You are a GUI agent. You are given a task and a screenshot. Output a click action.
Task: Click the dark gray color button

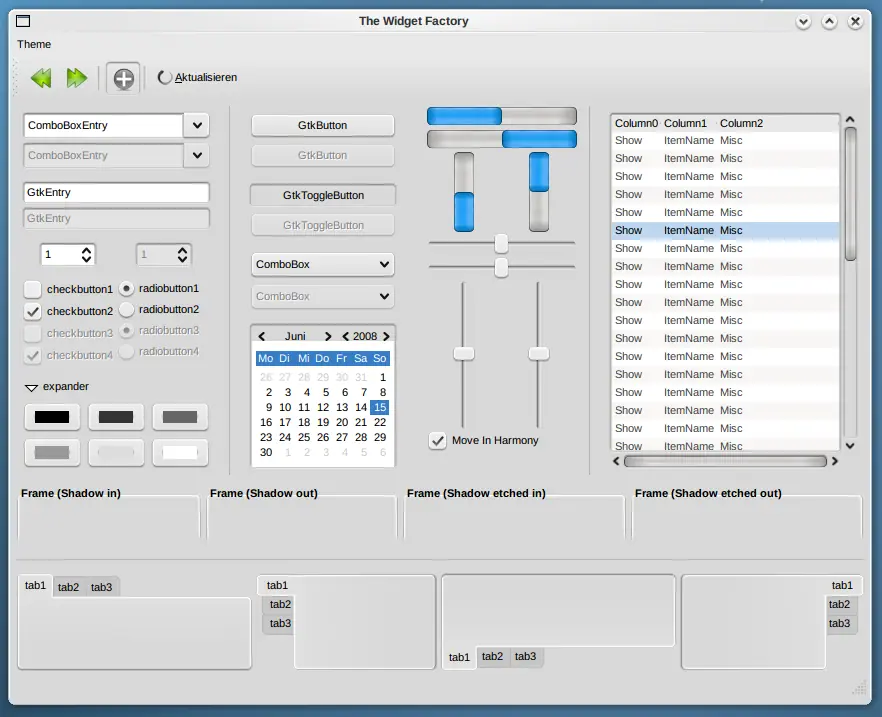(116, 417)
